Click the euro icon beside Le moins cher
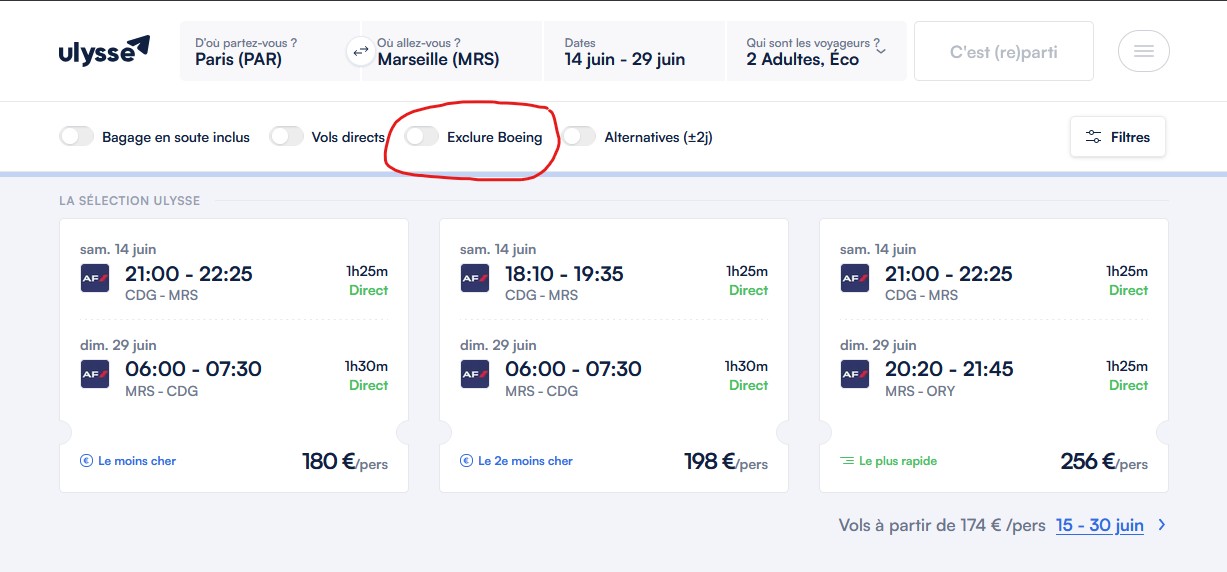 (86, 461)
